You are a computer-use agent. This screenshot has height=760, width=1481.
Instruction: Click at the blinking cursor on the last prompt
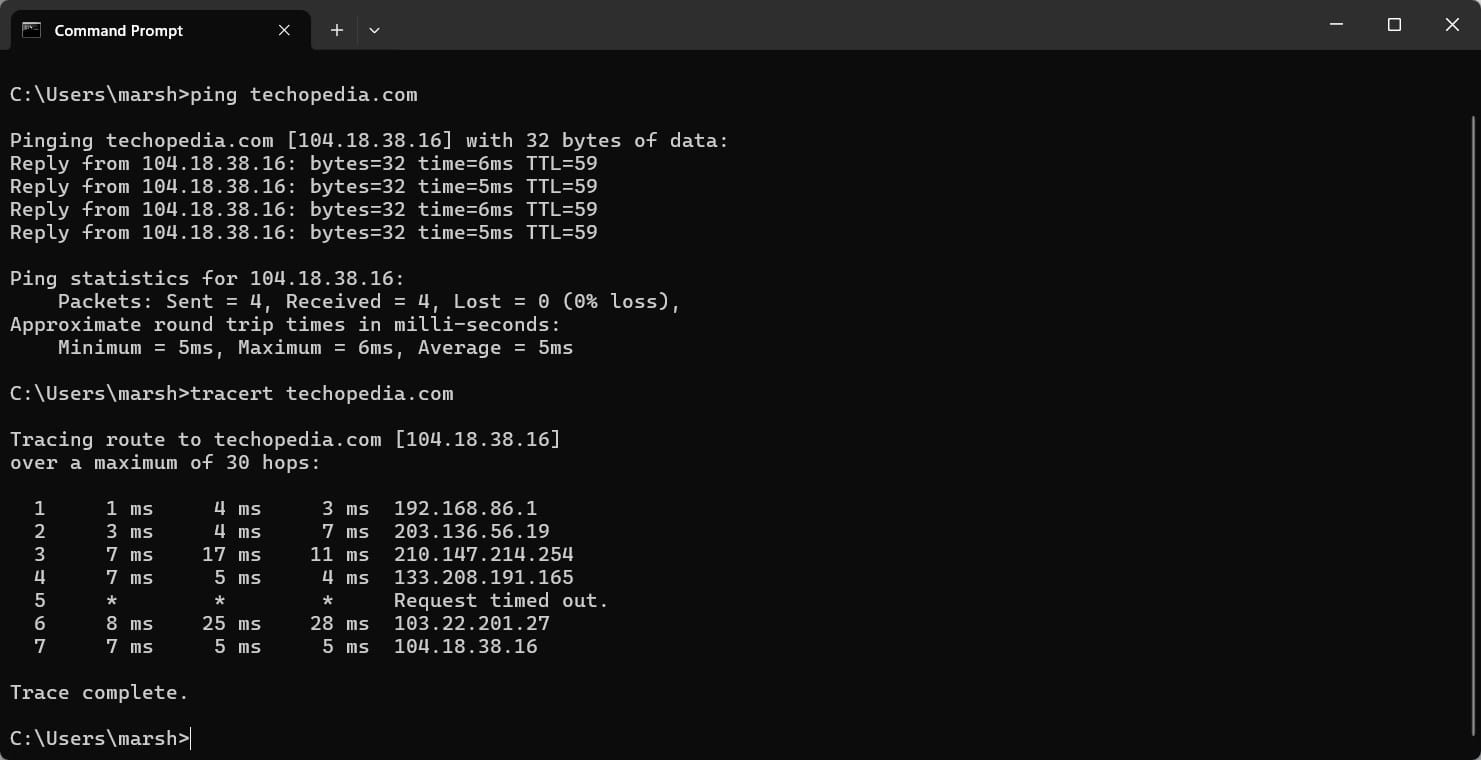190,739
